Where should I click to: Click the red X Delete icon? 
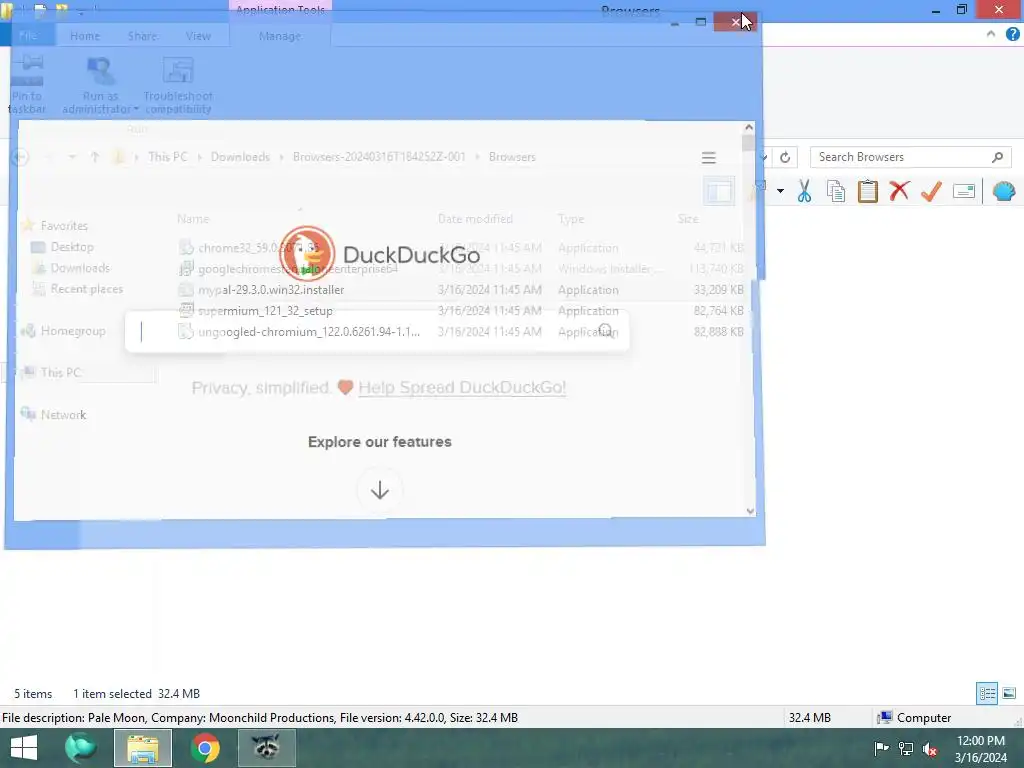click(899, 191)
